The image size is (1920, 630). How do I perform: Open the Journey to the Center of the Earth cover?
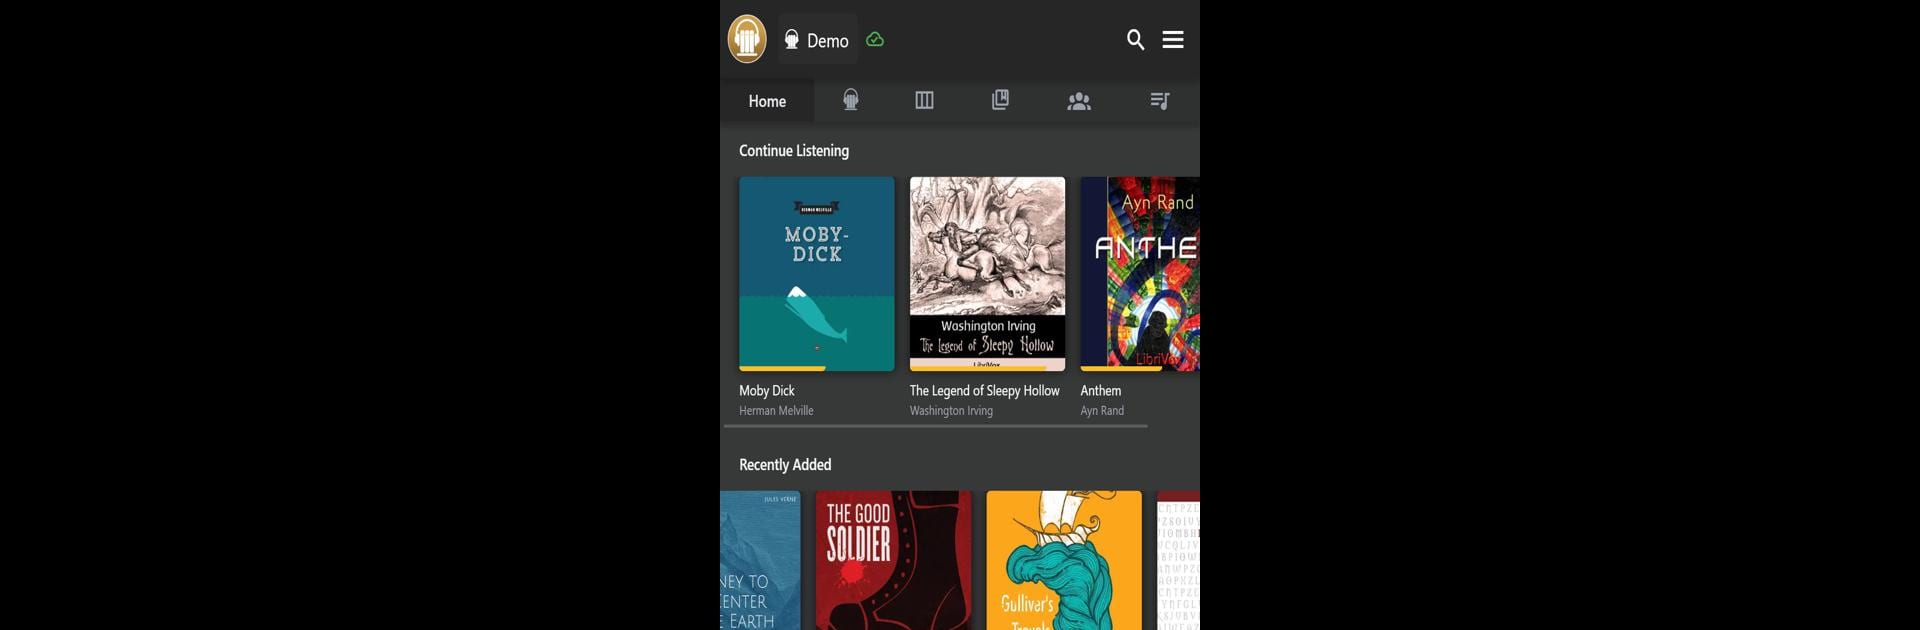pos(760,560)
